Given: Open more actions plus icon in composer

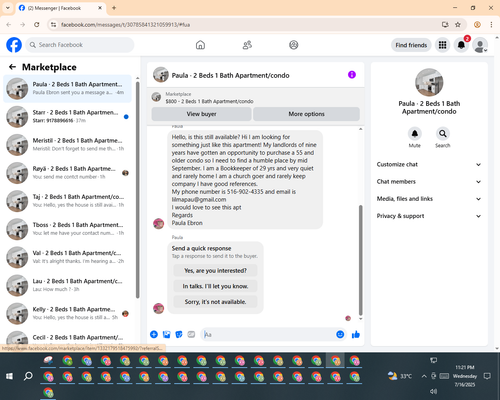Looking at the screenshot, I should pos(154,334).
